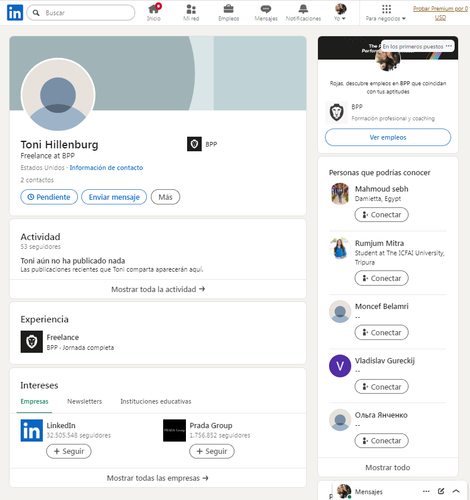Open Notificaciones bell icon
Screen dimensions: 470x500
303,12
